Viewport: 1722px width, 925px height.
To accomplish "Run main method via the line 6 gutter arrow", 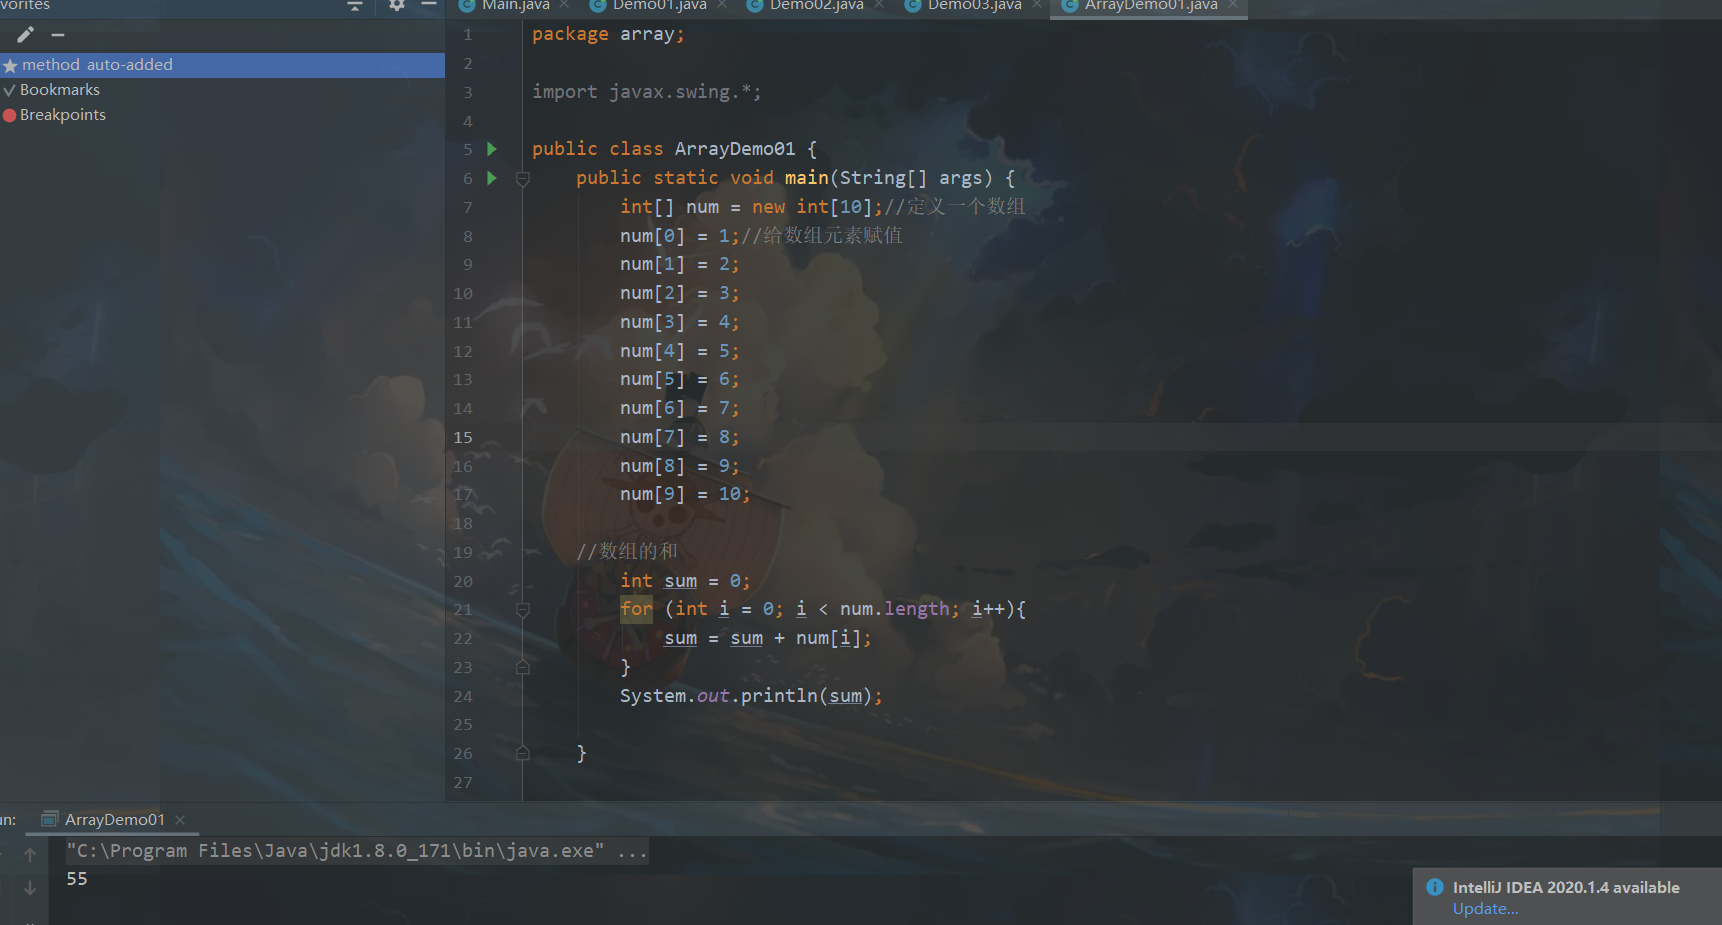I will pos(492,178).
